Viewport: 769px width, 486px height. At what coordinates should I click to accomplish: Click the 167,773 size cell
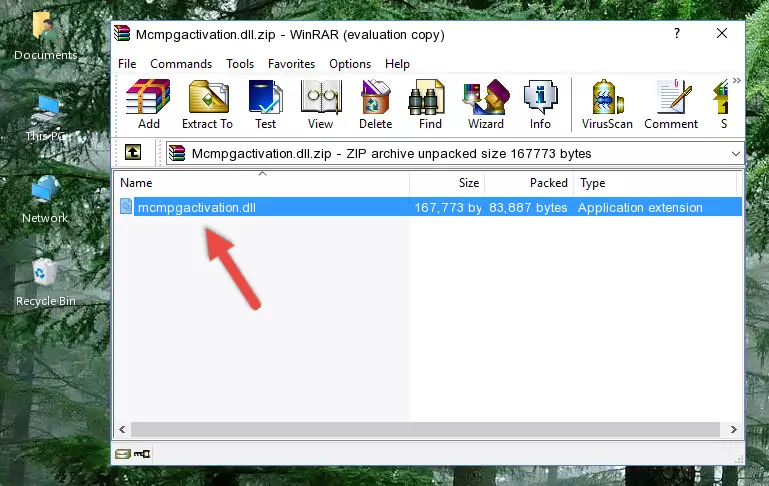click(x=448, y=207)
